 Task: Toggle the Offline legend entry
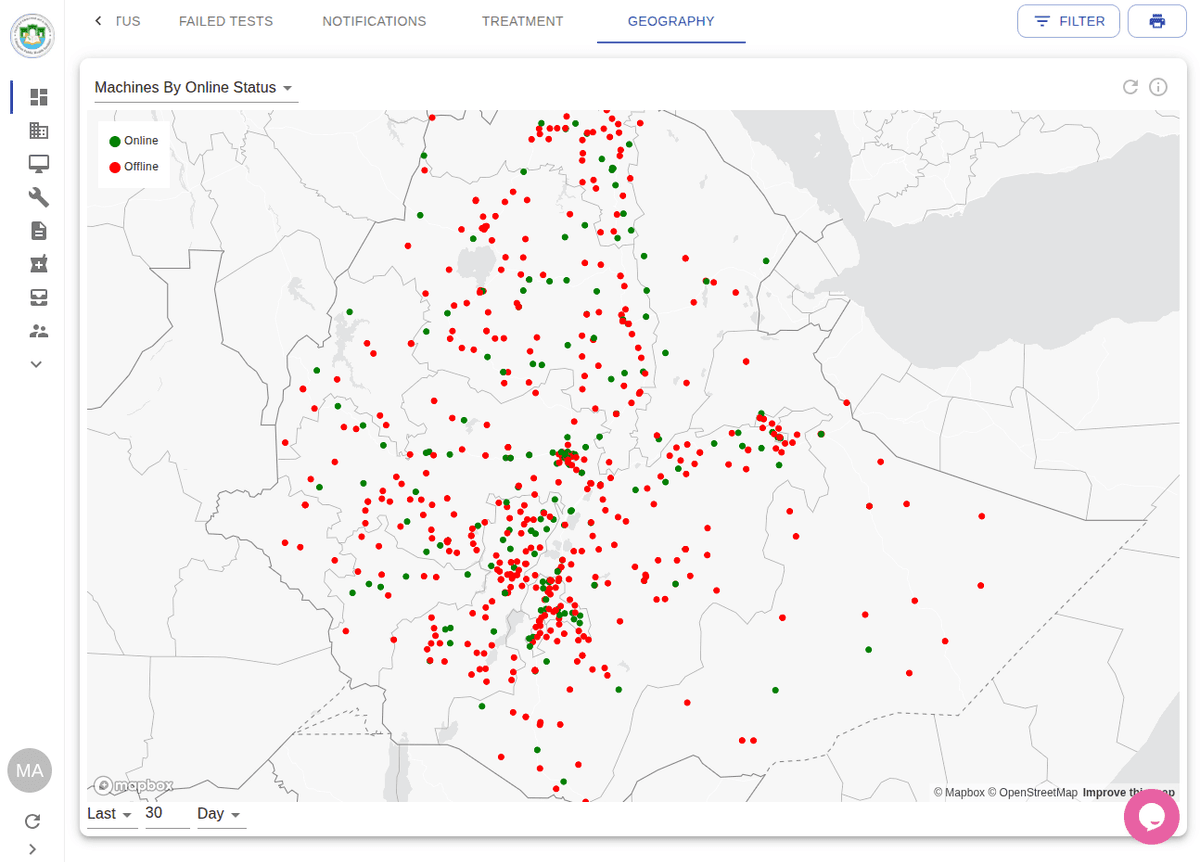(x=133, y=166)
